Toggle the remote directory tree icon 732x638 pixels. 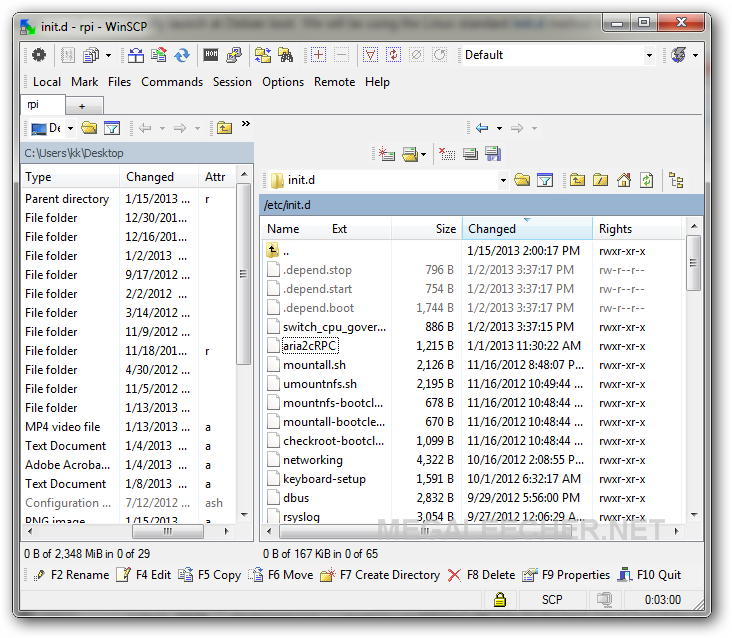click(676, 180)
